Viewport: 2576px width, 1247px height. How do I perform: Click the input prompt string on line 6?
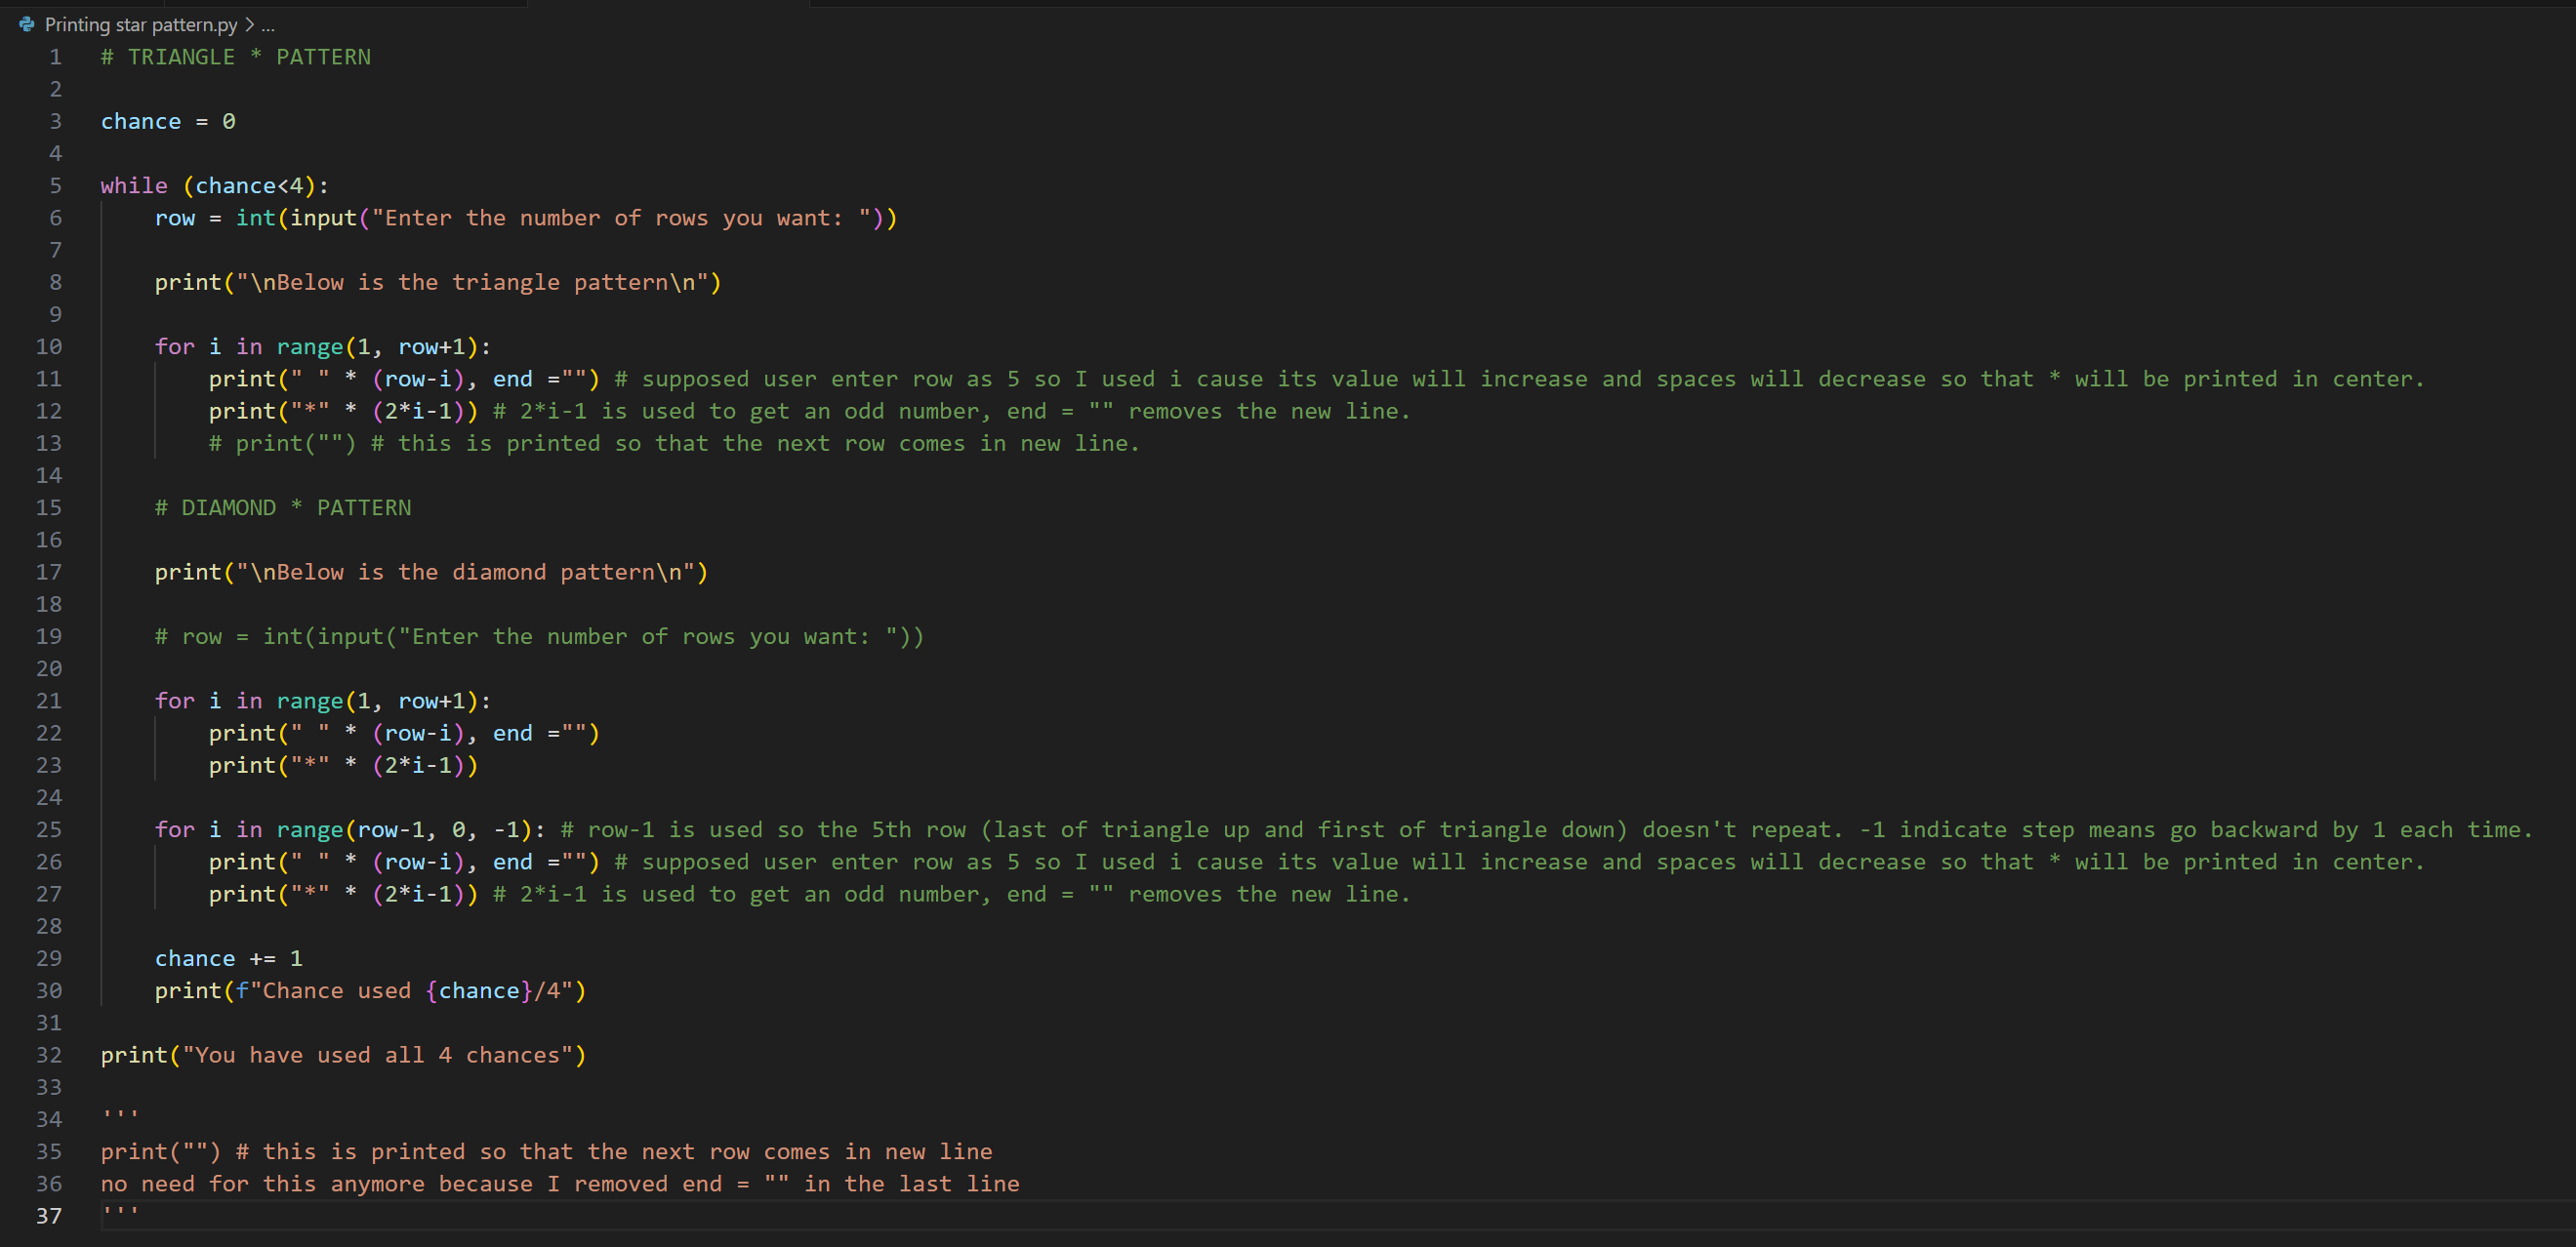coord(620,218)
